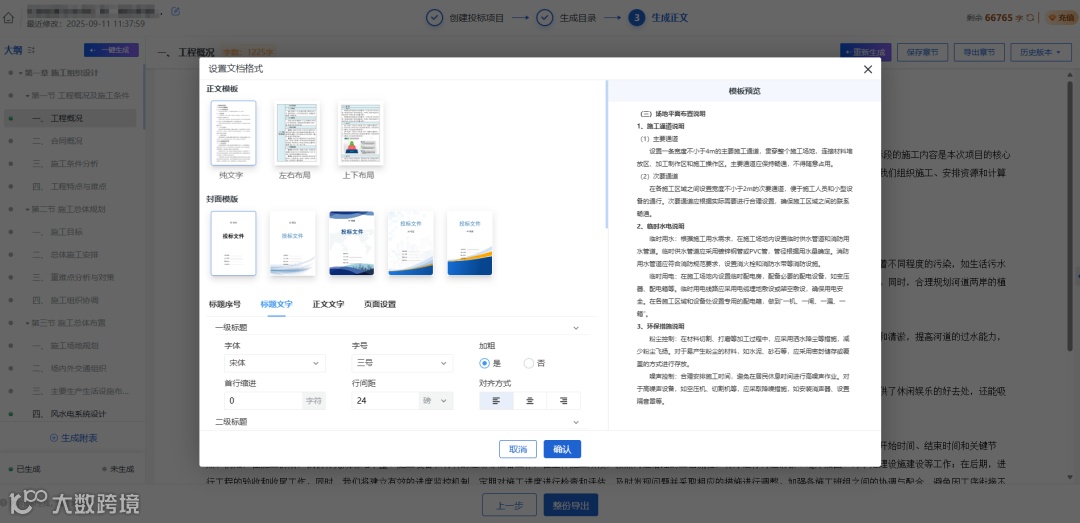Switch to the 标题序号 tab
The height and width of the screenshot is (523, 1080).
(225, 304)
